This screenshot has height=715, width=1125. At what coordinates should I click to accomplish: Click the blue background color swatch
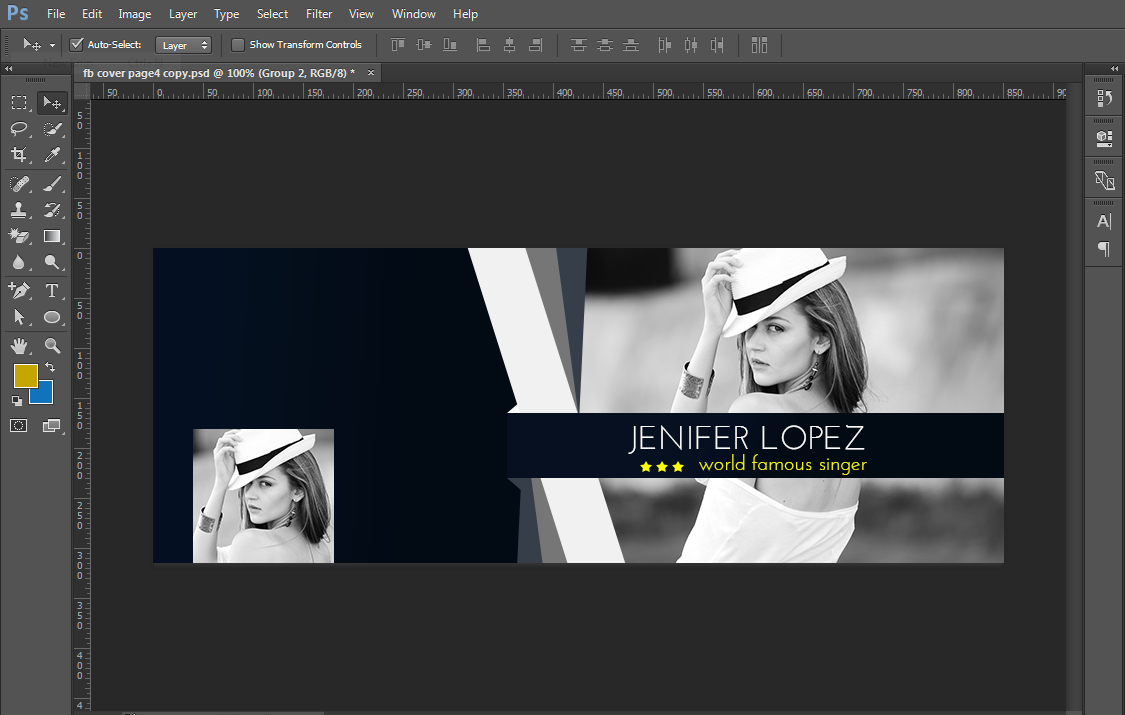tap(45, 396)
